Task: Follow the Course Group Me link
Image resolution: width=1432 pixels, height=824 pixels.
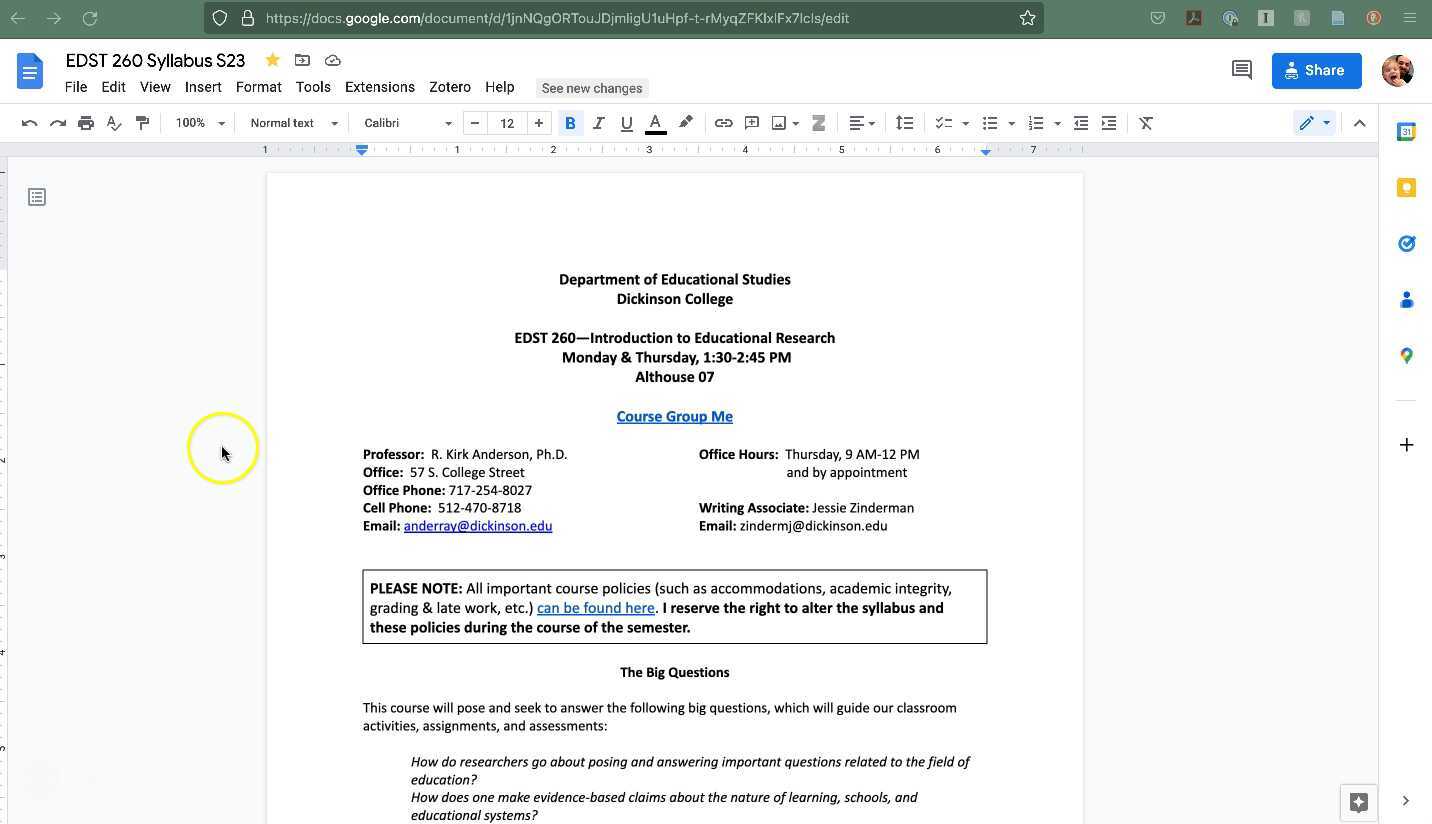Action: [674, 416]
